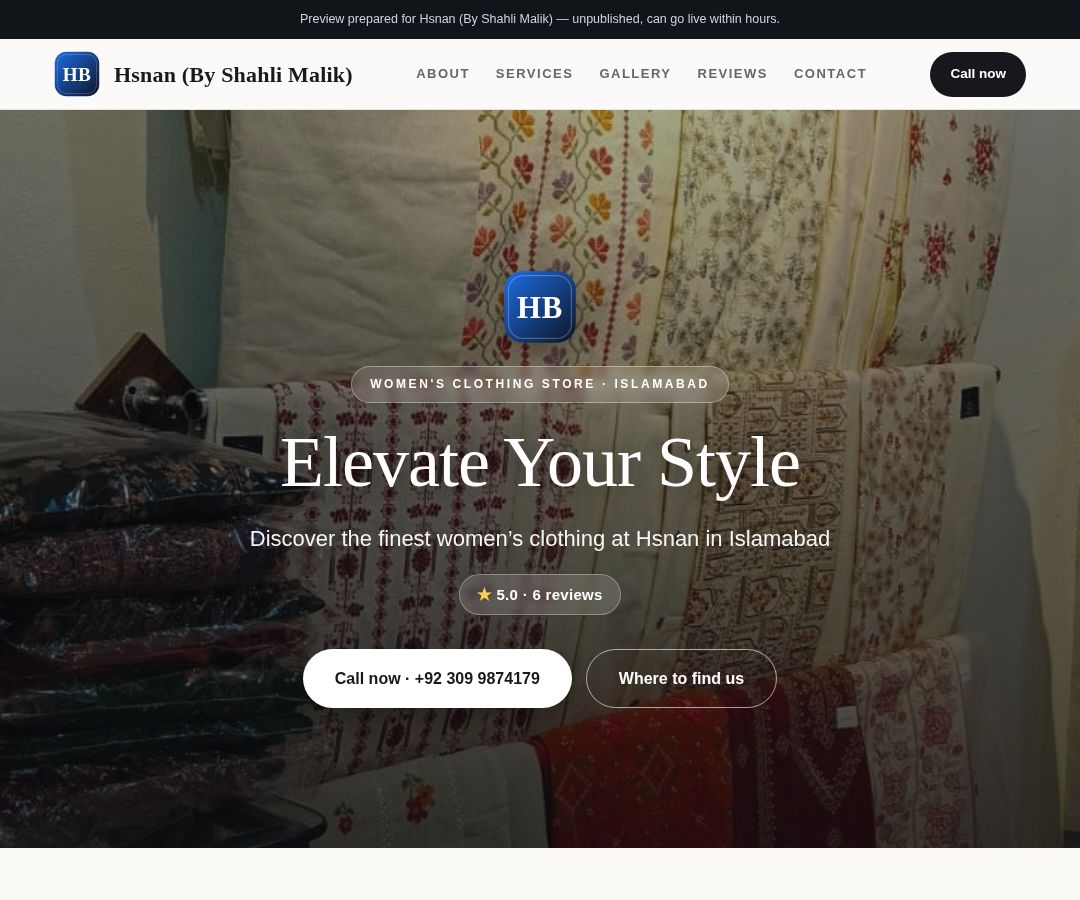Open the About section
The height and width of the screenshot is (900, 1080).
(x=442, y=74)
